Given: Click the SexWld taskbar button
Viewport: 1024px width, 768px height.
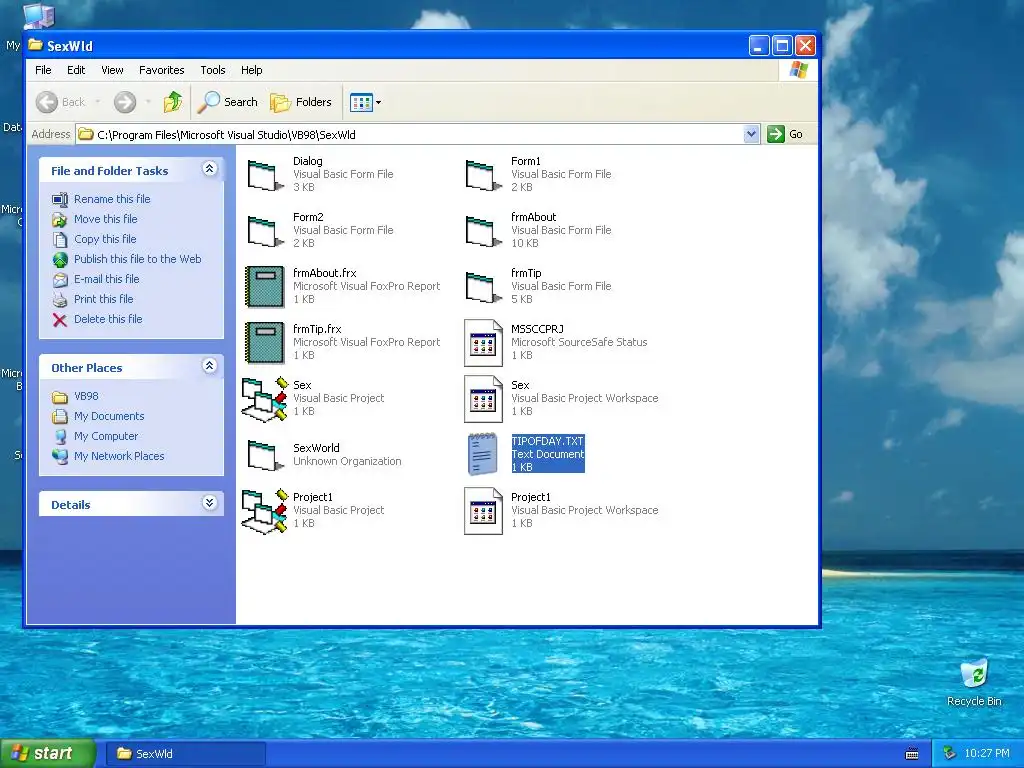Looking at the screenshot, I should [186, 754].
